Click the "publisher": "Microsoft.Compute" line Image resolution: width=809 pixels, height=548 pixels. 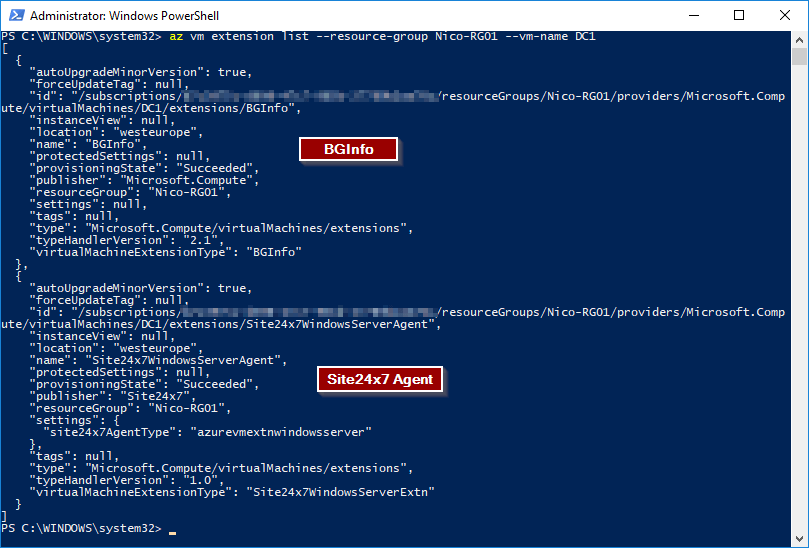[144, 180]
